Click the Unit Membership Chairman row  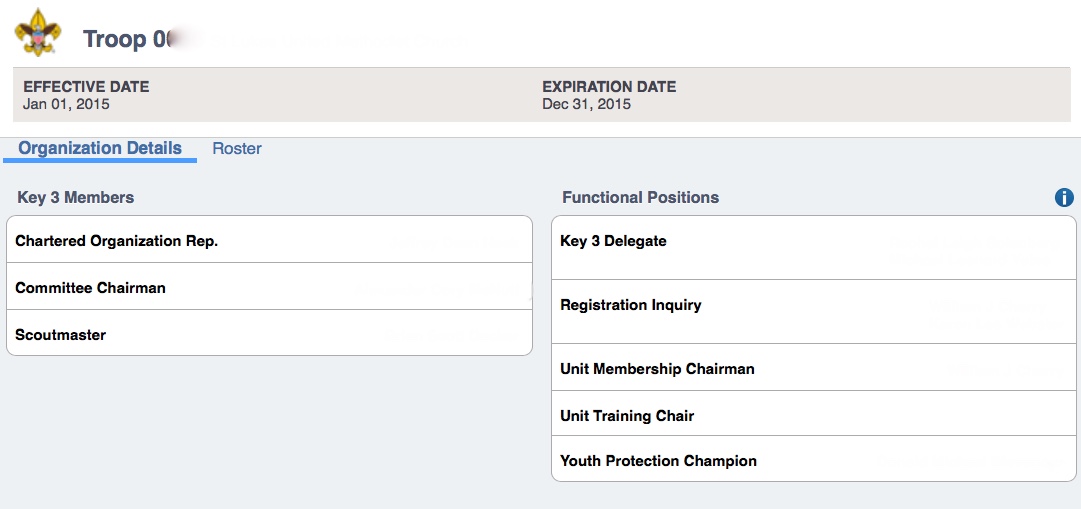click(x=813, y=369)
